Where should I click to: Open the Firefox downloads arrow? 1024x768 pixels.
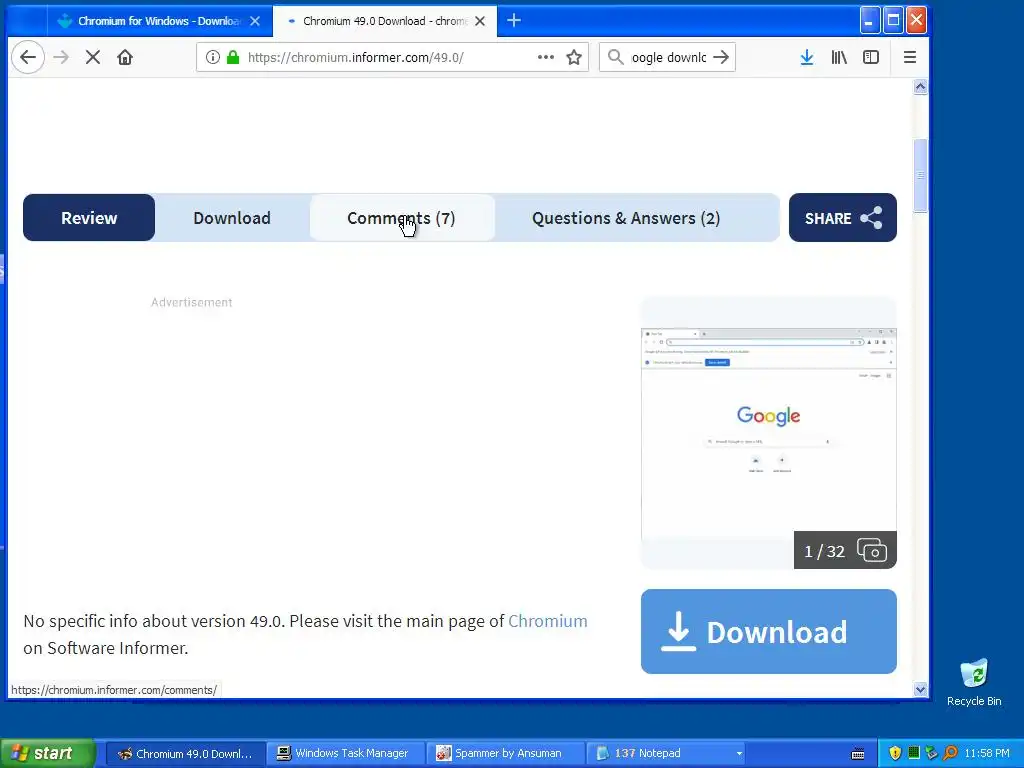pos(807,57)
